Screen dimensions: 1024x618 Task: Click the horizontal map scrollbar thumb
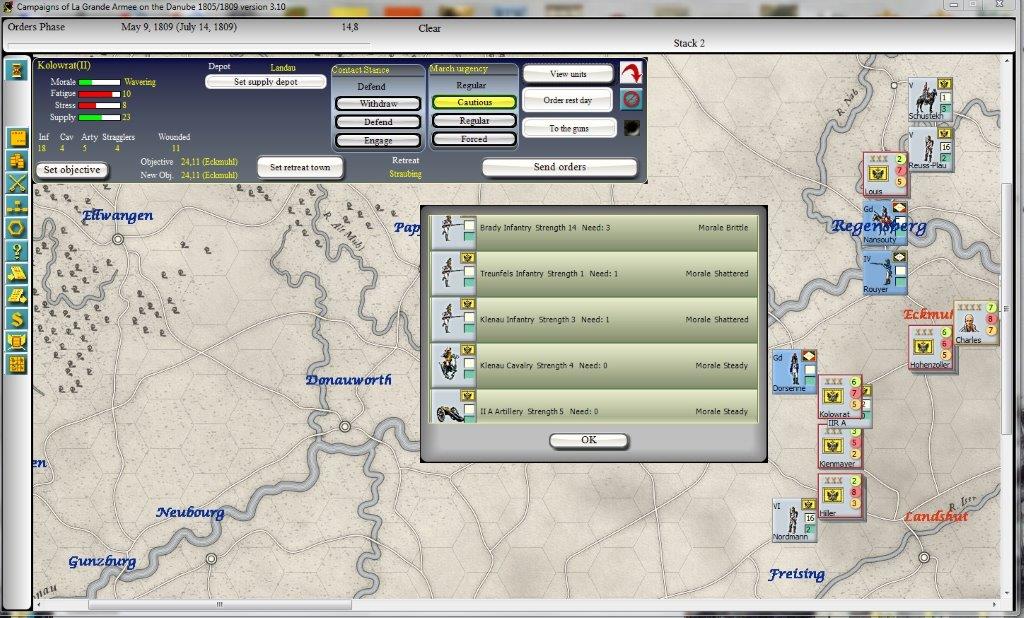click(220, 604)
